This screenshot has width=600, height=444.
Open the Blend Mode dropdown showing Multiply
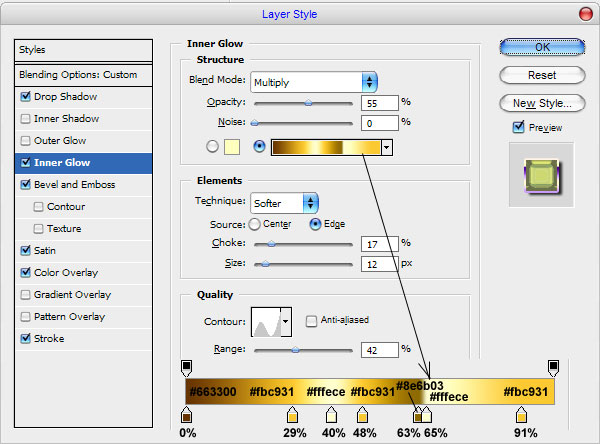[314, 82]
